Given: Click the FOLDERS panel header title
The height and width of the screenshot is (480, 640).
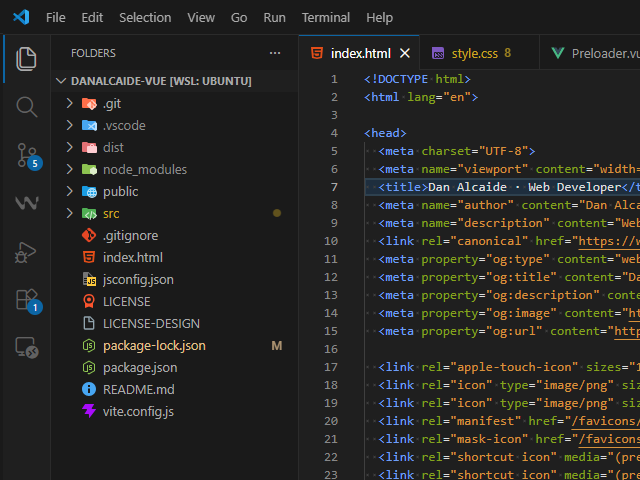Looking at the screenshot, I should click(x=93, y=53).
